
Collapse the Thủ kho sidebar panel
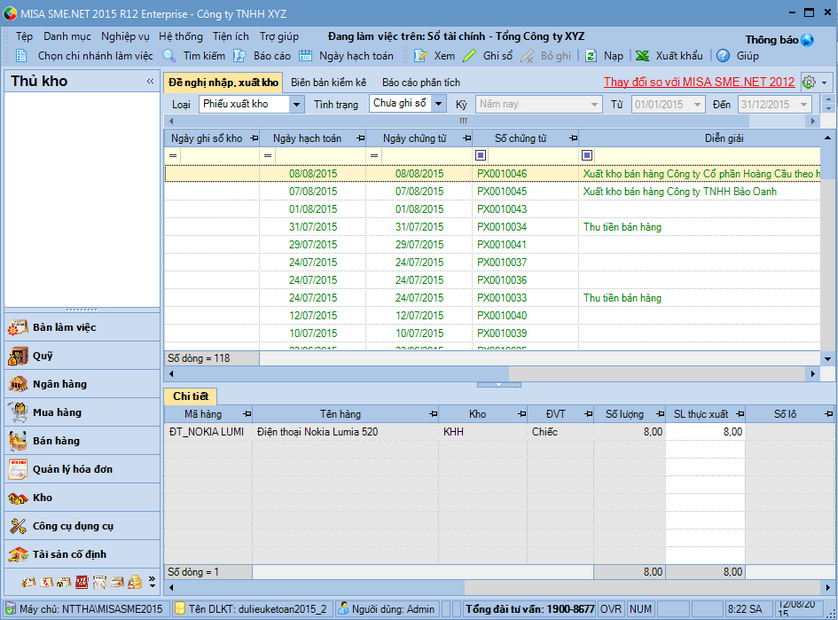point(150,81)
